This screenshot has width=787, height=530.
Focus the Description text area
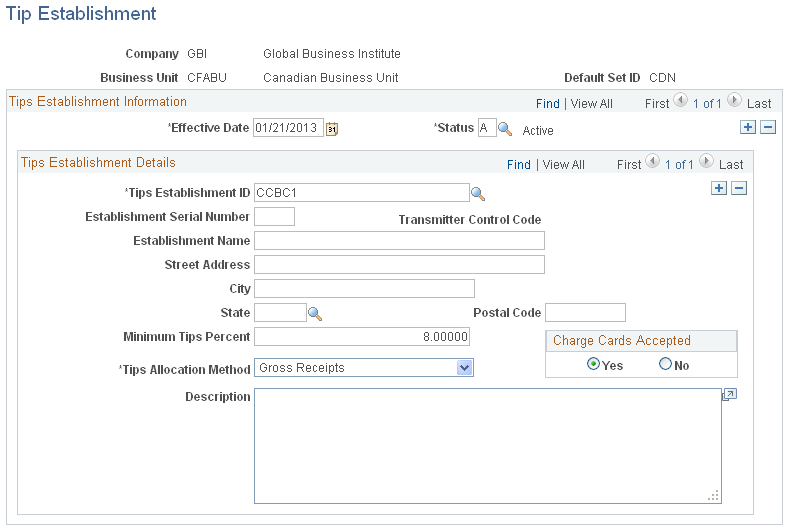click(488, 446)
